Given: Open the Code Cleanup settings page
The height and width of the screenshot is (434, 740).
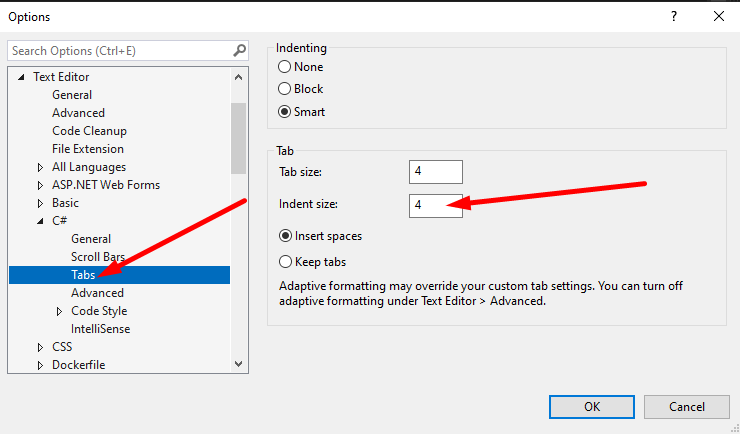Looking at the screenshot, I should [89, 131].
